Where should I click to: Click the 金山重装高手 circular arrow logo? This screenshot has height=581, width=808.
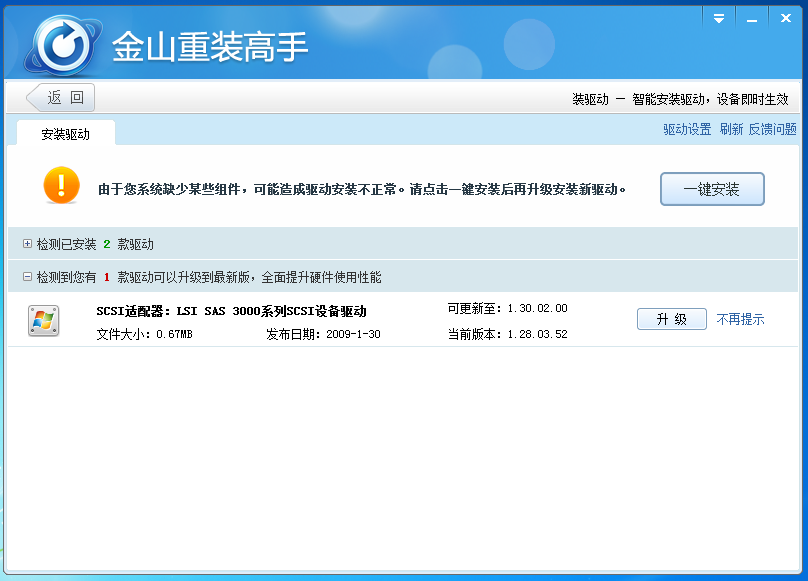pyautogui.click(x=65, y=45)
